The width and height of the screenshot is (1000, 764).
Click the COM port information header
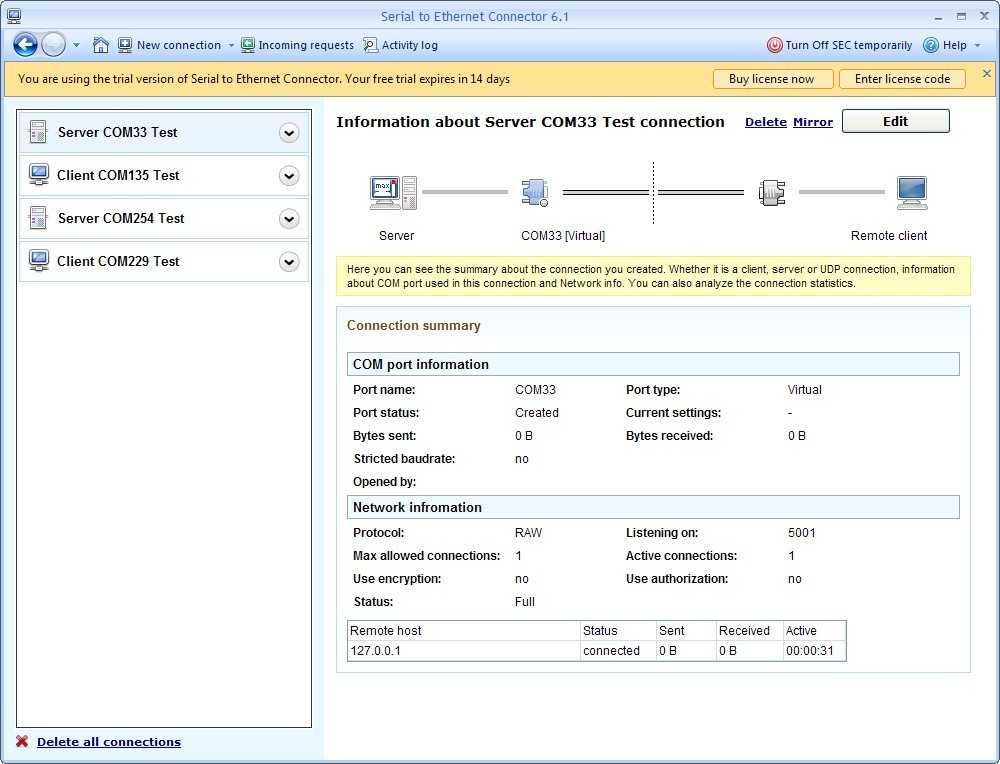[x=653, y=364]
